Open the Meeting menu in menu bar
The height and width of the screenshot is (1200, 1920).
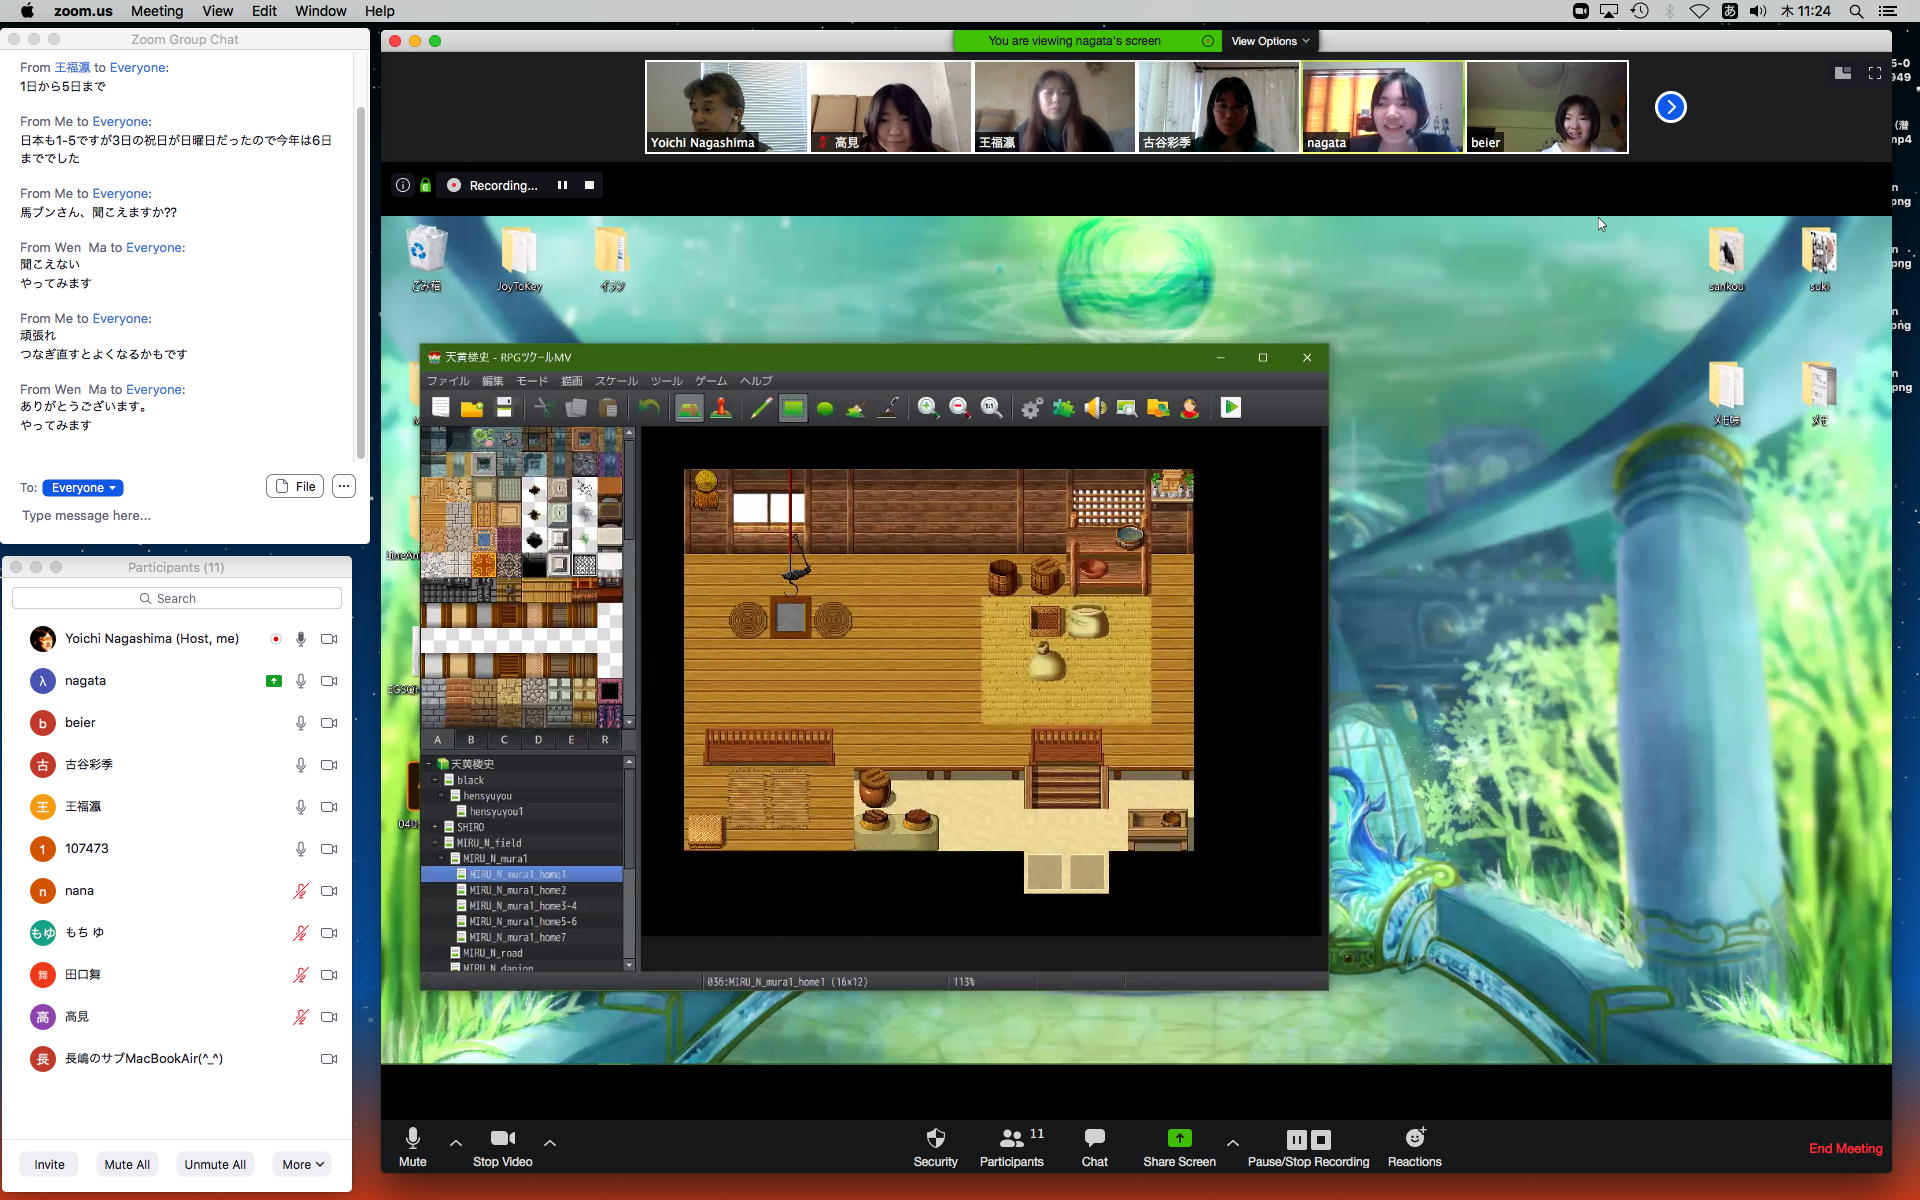(x=157, y=11)
